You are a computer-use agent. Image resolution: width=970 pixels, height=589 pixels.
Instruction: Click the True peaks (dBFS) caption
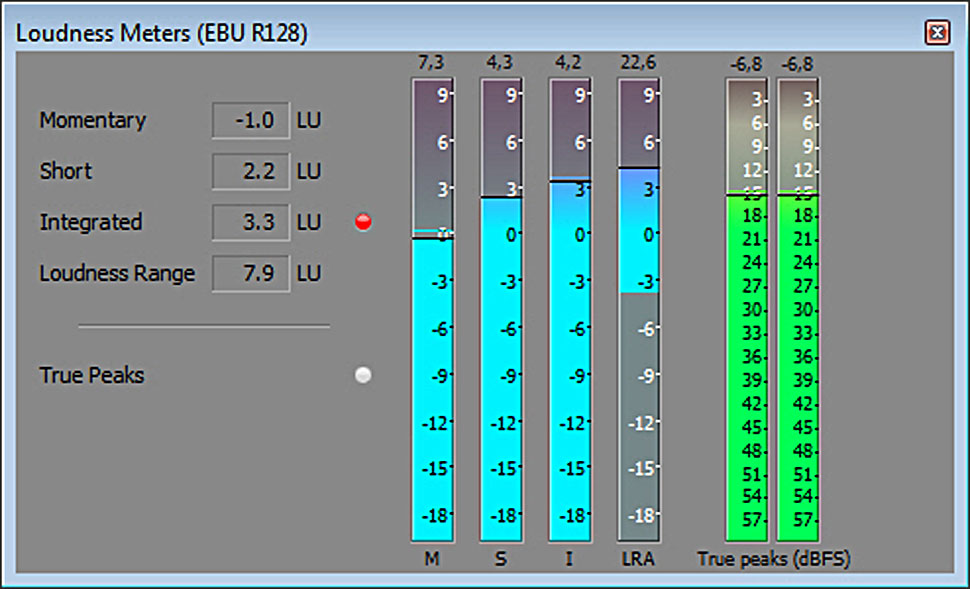tap(773, 560)
